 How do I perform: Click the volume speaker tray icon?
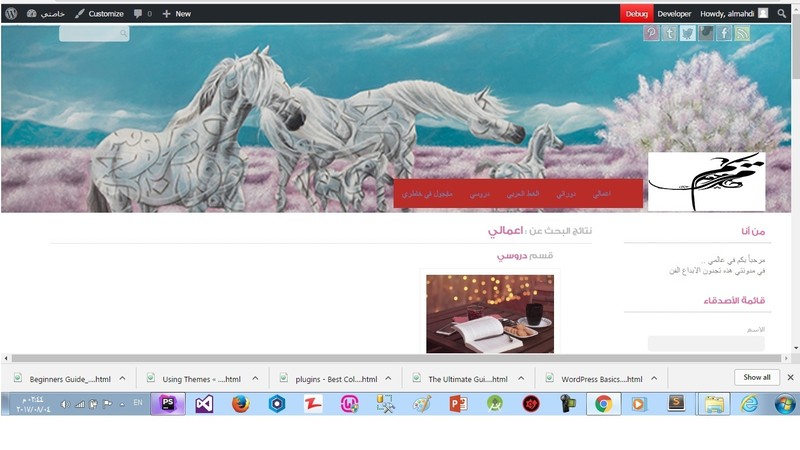(x=65, y=404)
